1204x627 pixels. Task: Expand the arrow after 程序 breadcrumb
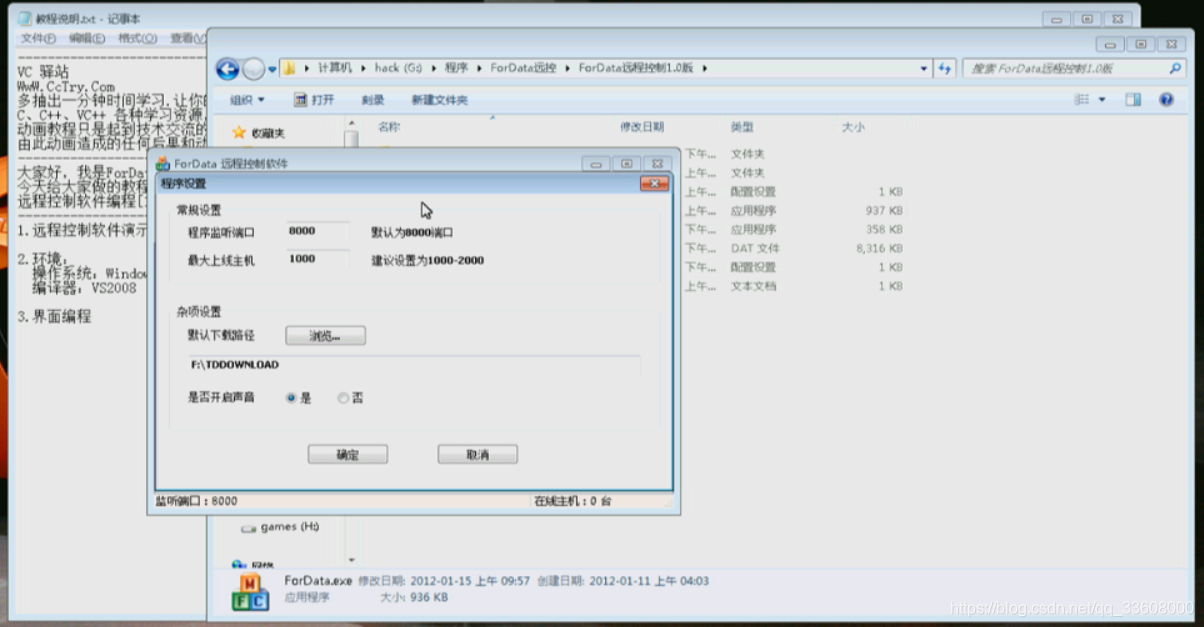click(x=478, y=68)
